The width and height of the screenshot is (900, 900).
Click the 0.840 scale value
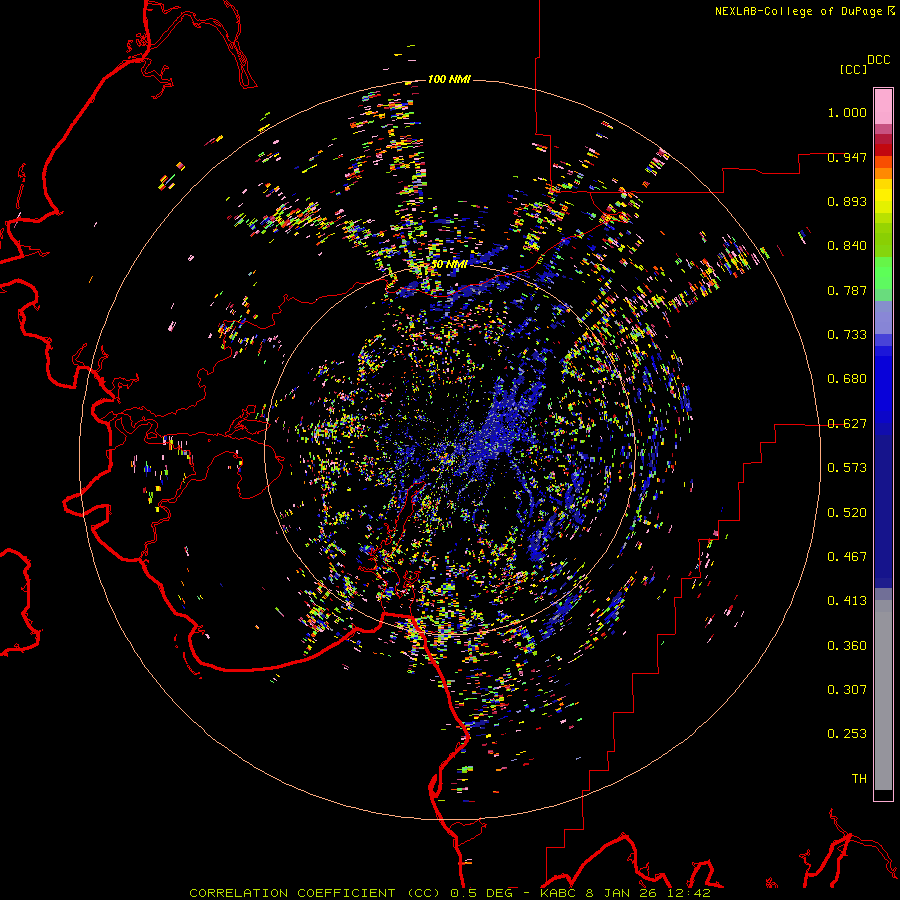(847, 246)
